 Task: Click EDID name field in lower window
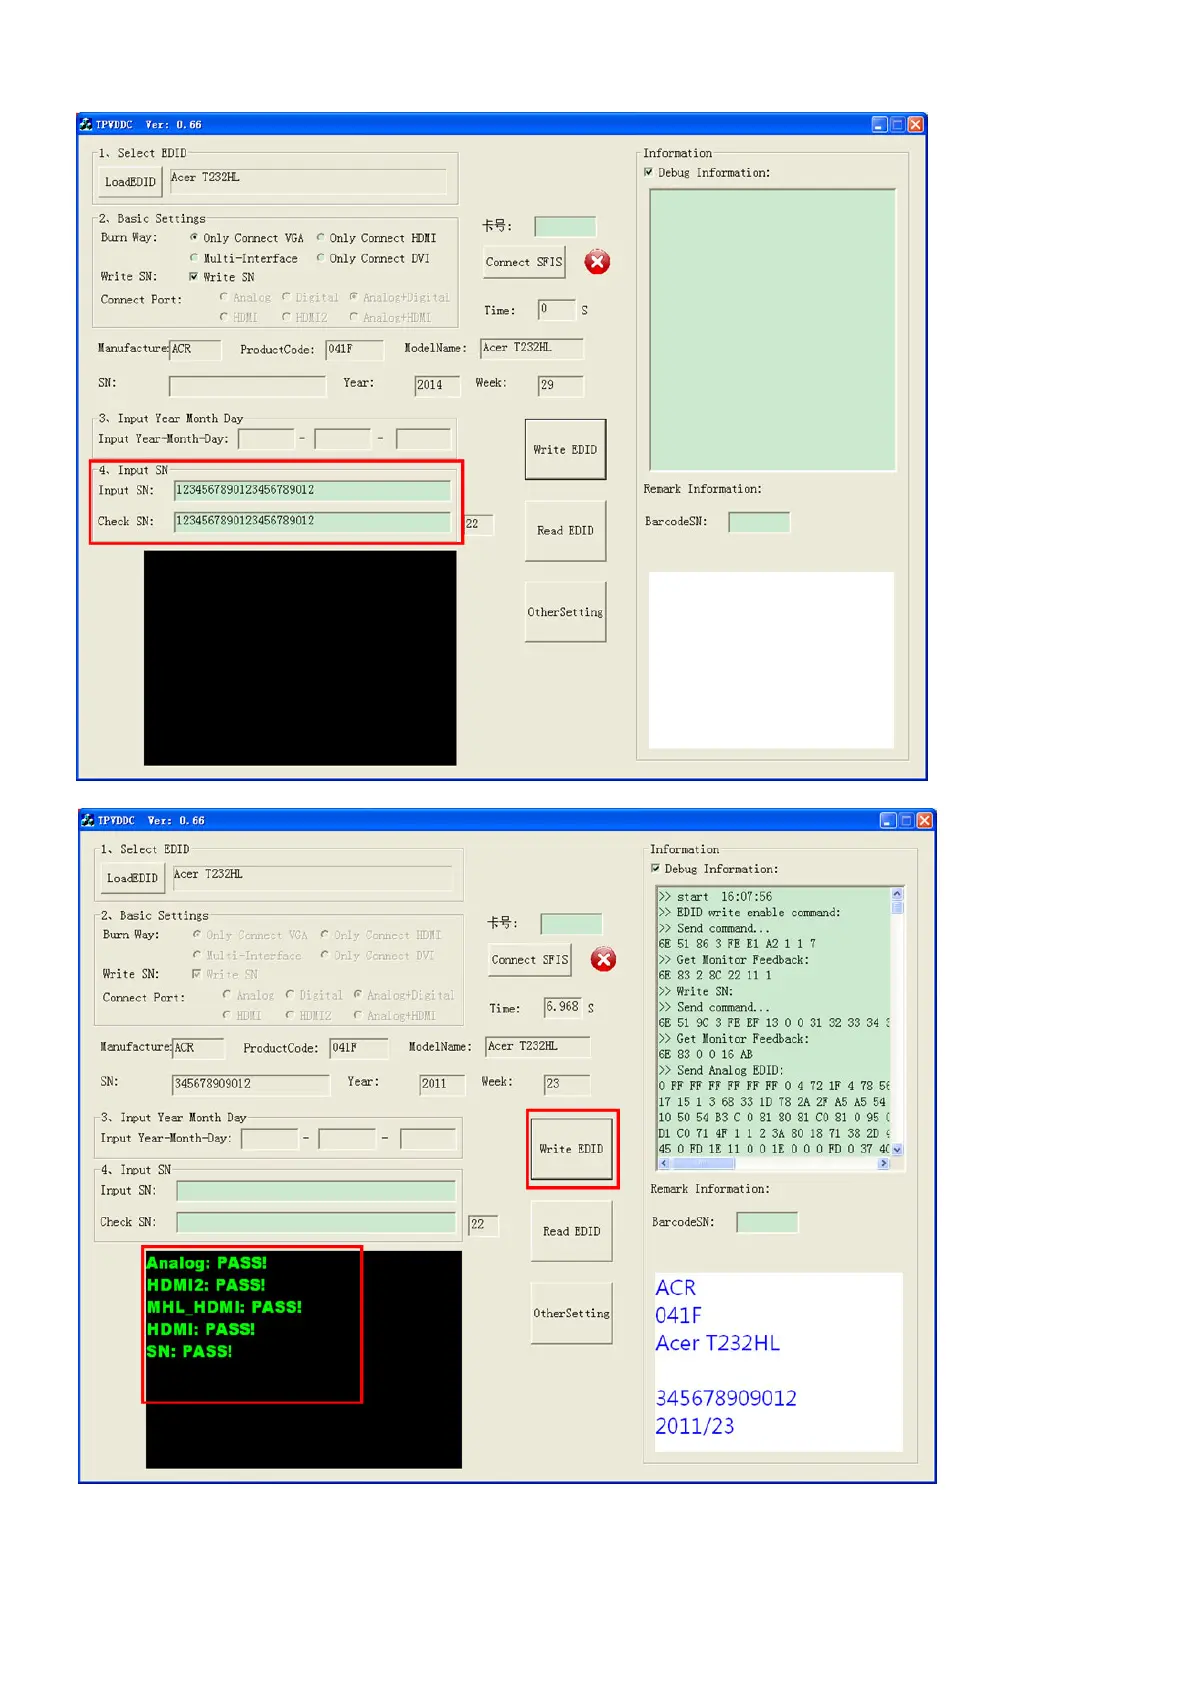click(311, 878)
